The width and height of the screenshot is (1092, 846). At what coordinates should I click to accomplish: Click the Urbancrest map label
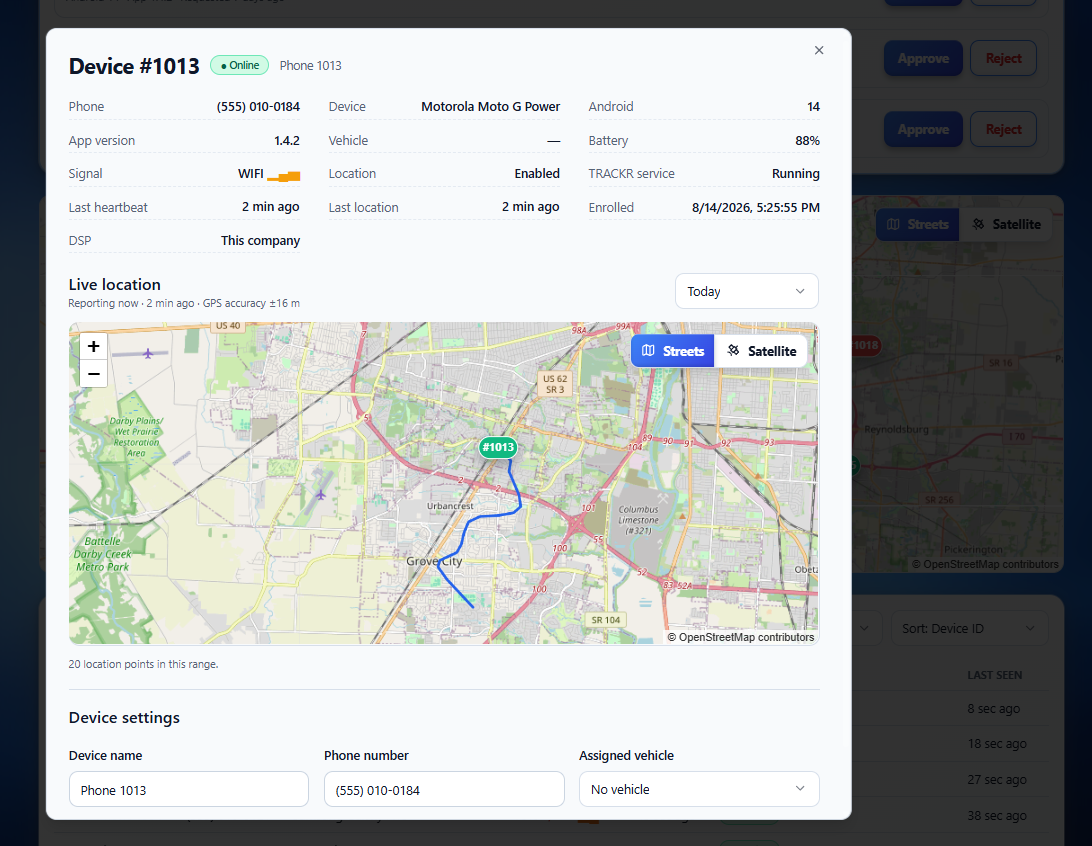click(450, 506)
